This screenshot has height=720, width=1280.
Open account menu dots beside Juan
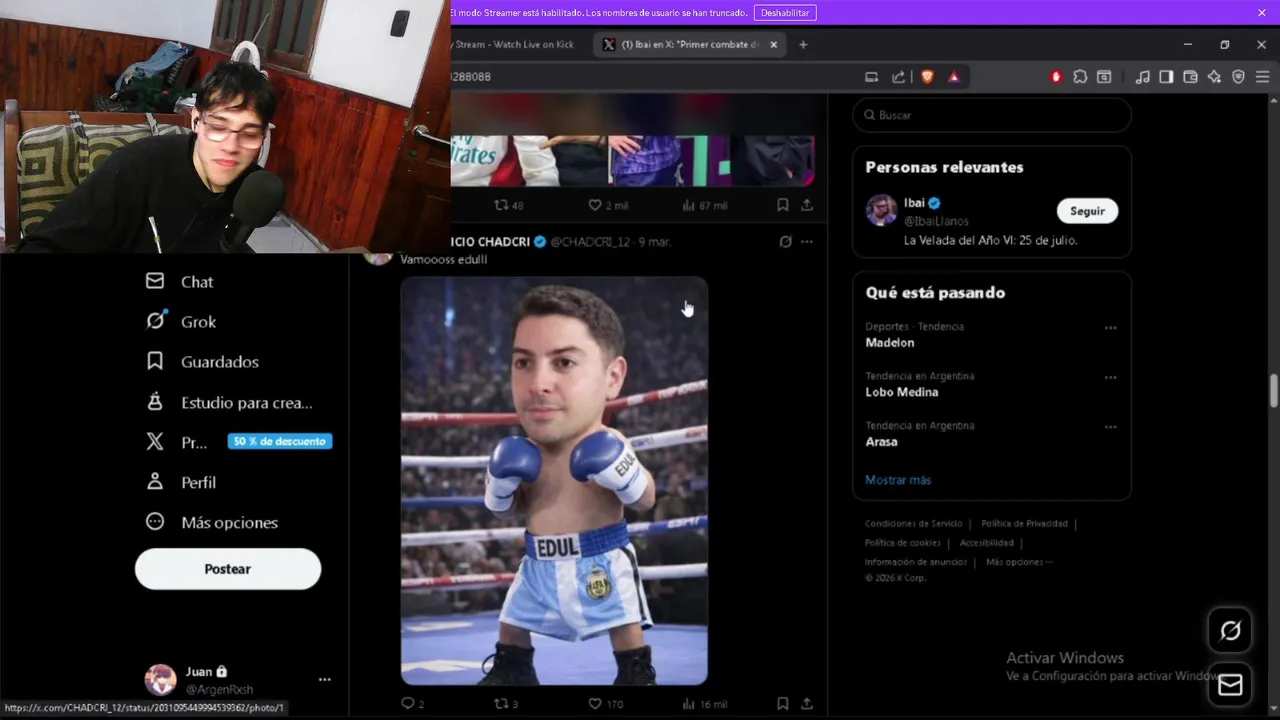[324, 680]
